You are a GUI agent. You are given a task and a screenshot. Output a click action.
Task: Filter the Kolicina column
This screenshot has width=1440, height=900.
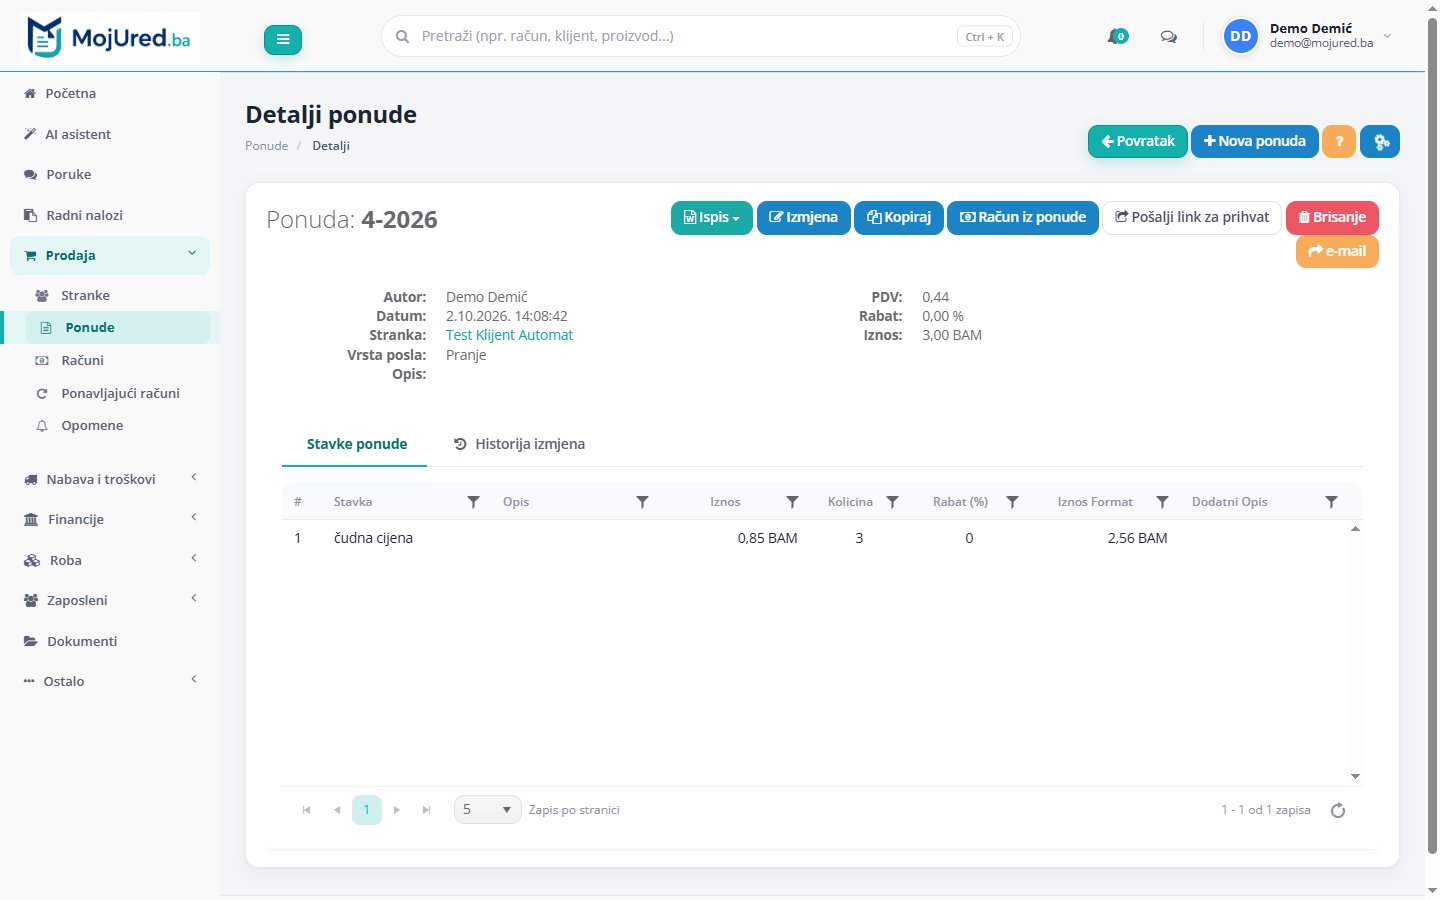(893, 502)
